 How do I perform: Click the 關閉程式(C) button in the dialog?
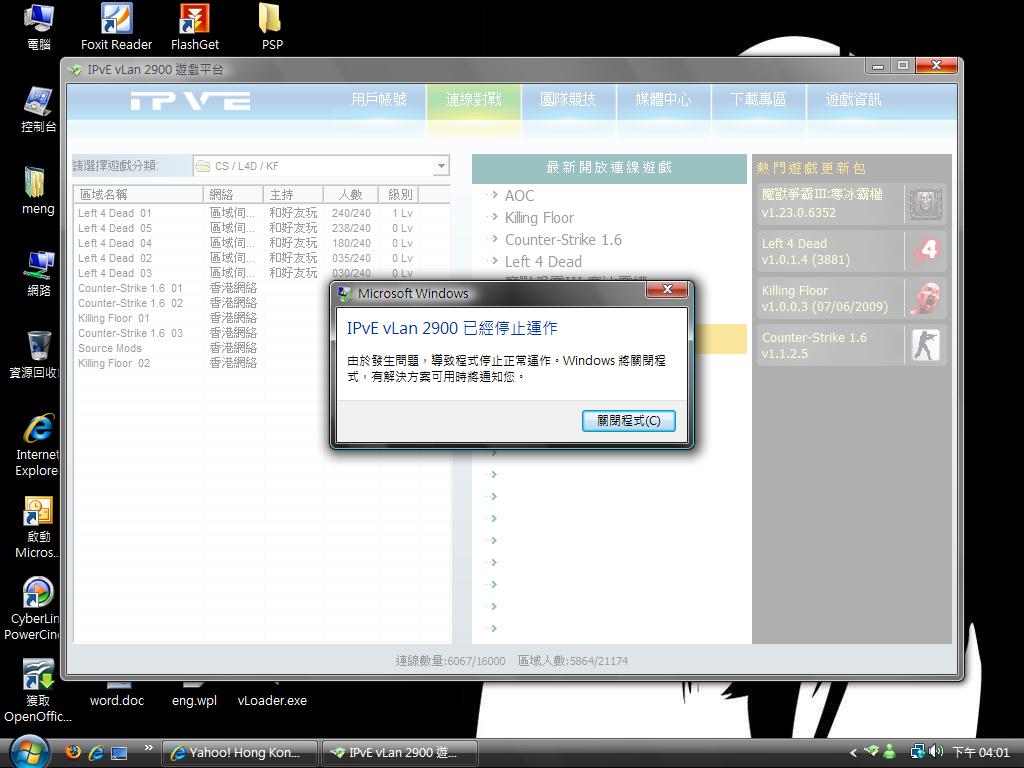point(628,421)
